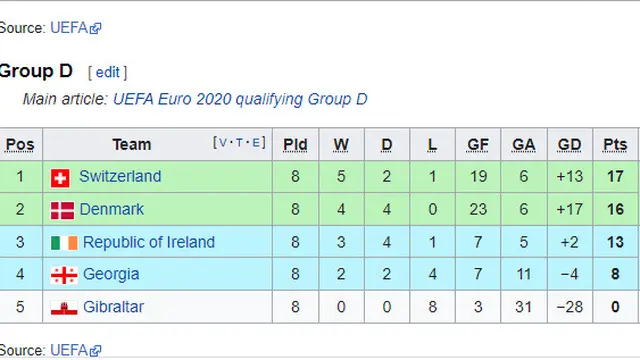Open the Switzerland team link

[x=120, y=176]
